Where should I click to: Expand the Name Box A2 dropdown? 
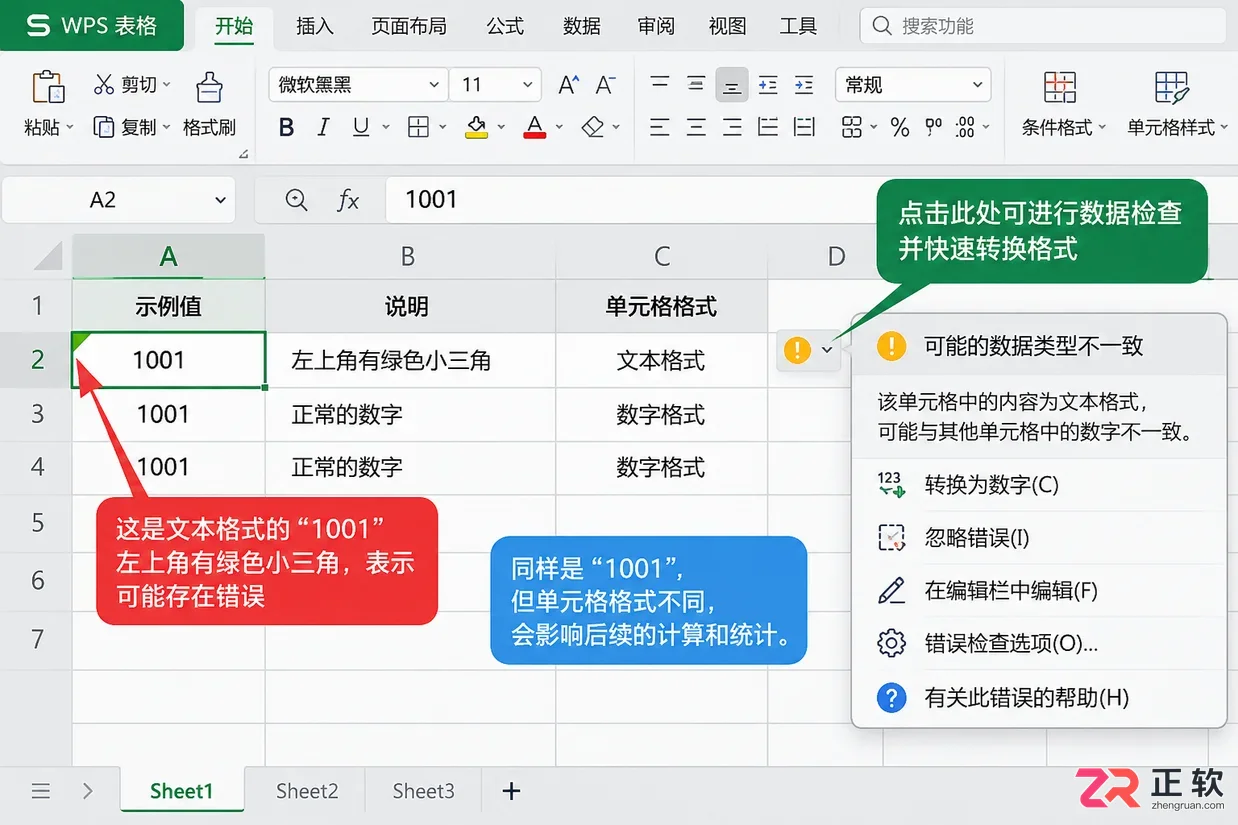pyautogui.click(x=221, y=200)
